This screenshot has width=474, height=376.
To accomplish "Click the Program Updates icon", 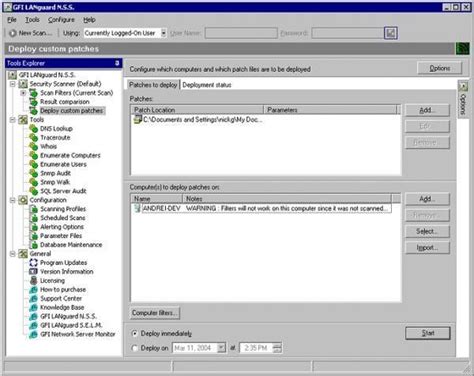I will (33, 263).
